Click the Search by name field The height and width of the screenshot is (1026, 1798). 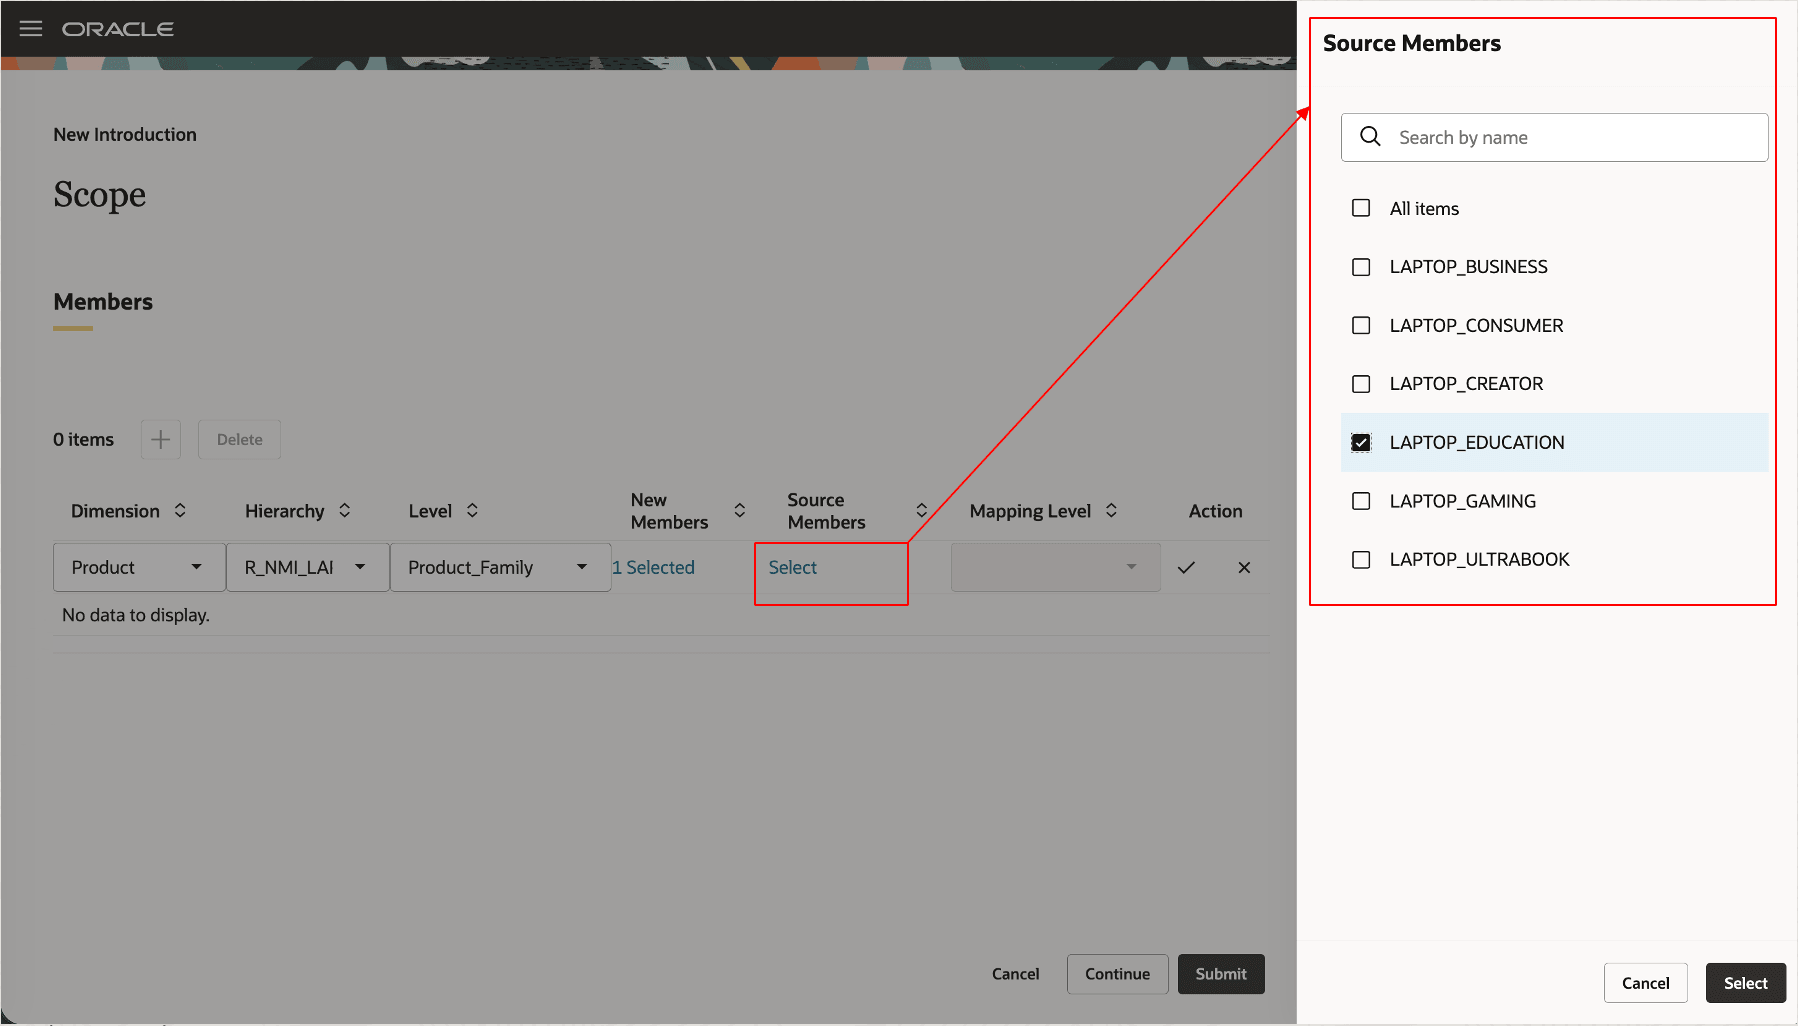[1554, 137]
